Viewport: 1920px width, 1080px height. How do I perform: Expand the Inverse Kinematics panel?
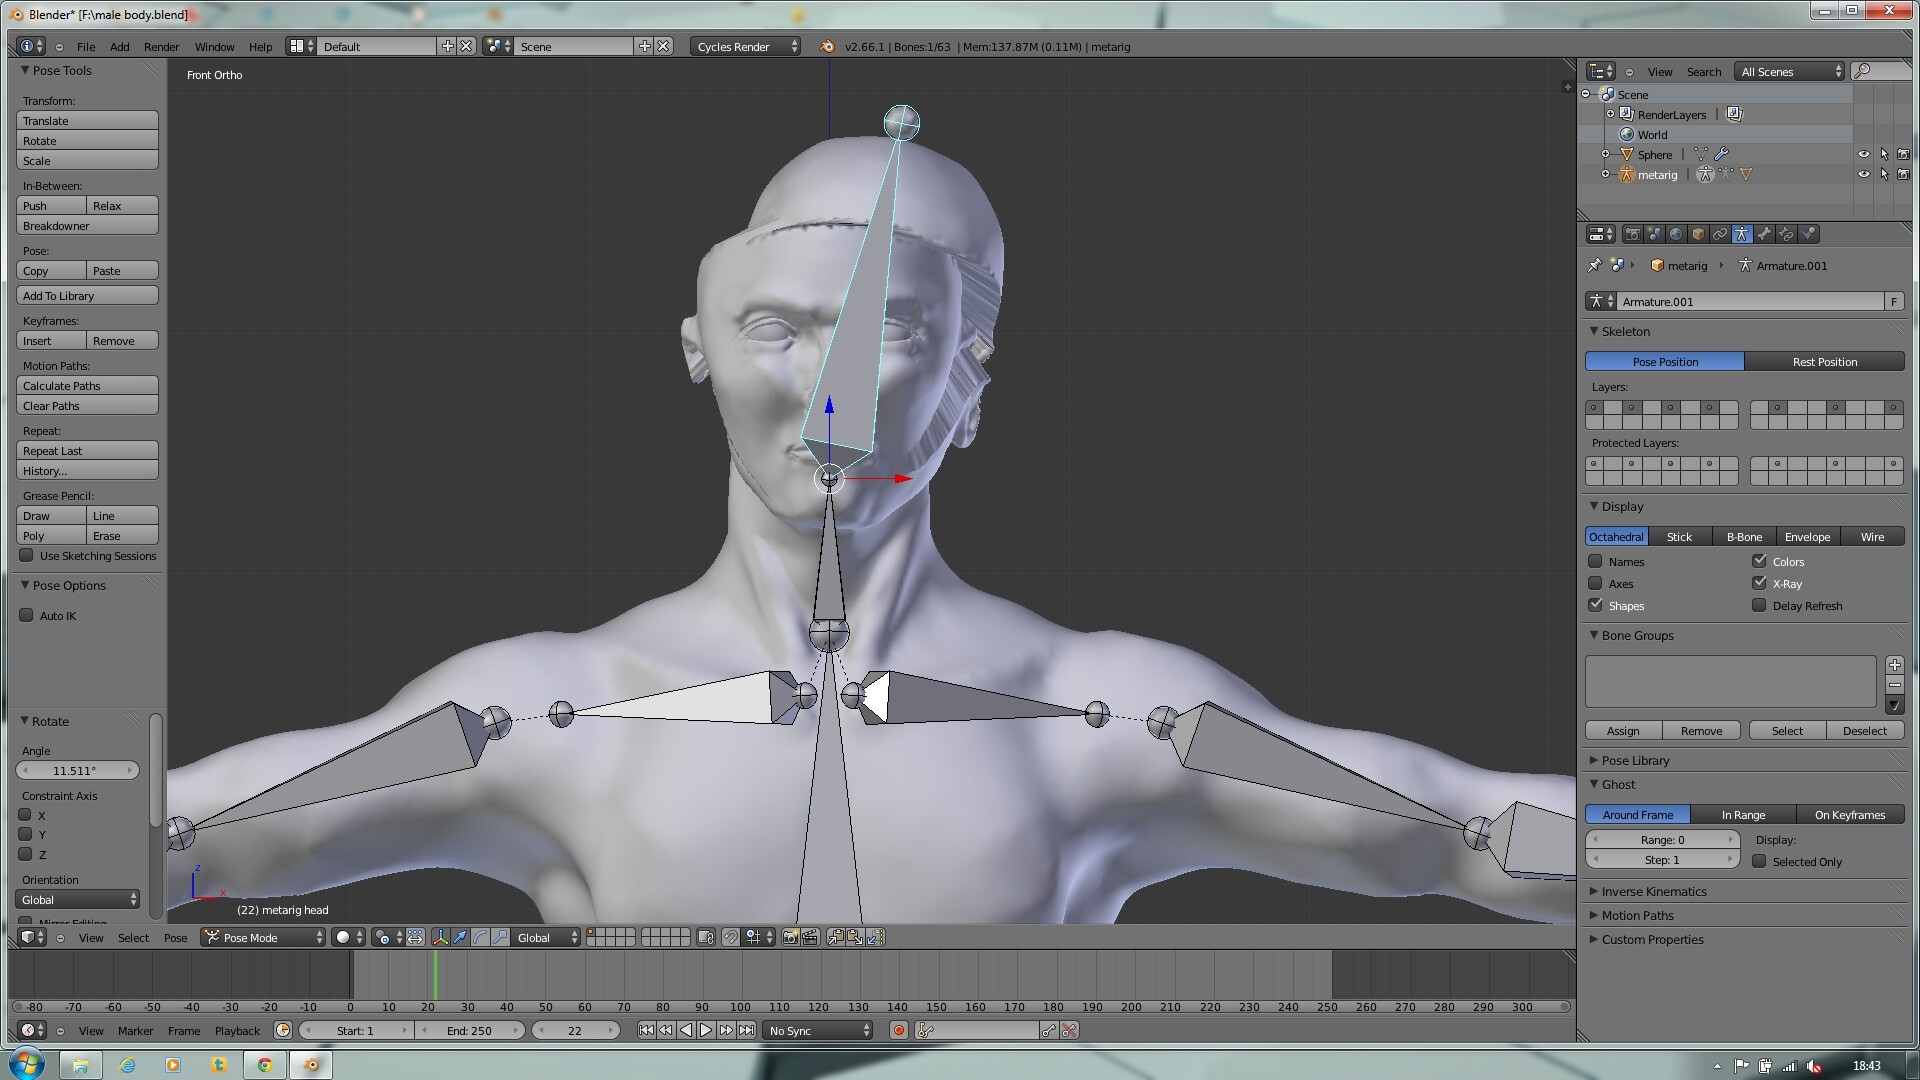pos(1653,891)
